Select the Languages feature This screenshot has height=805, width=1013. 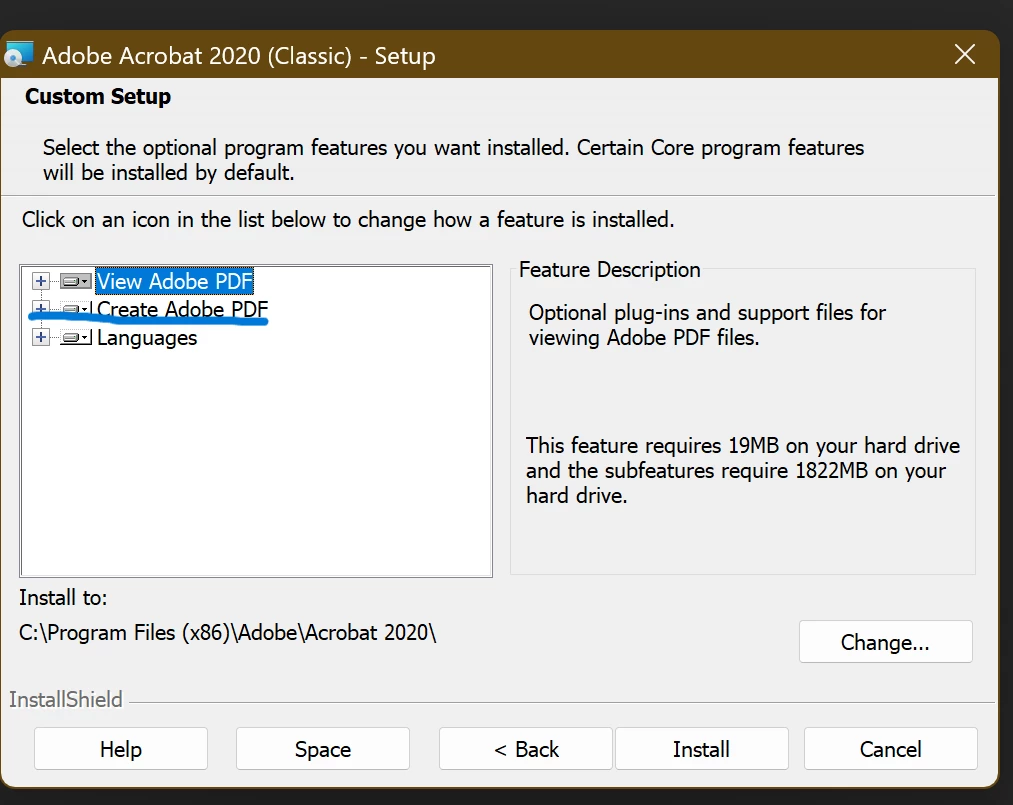pyautogui.click(x=147, y=338)
